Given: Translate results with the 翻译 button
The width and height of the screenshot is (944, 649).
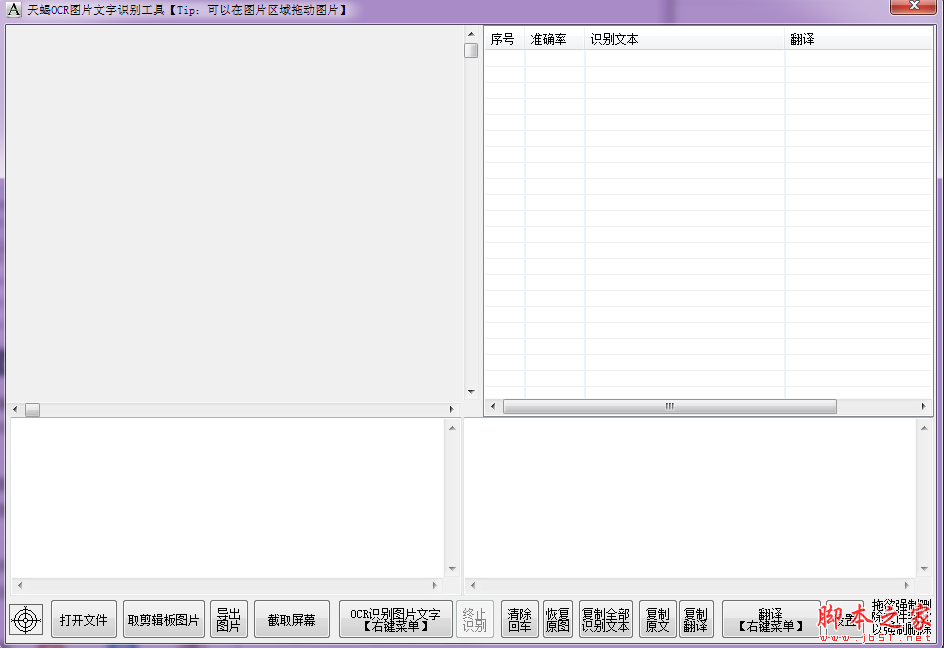Looking at the screenshot, I should click(x=771, y=619).
